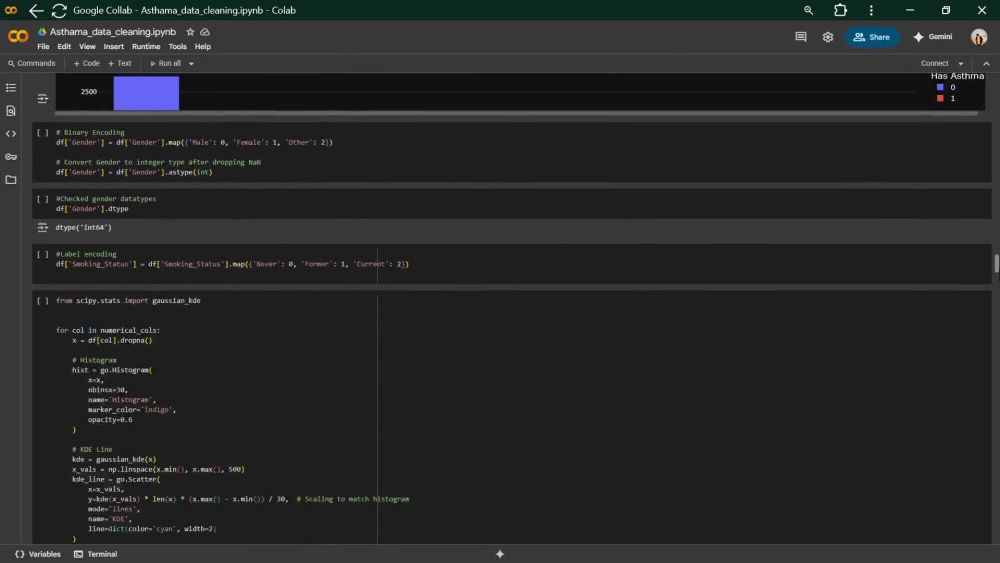The width and height of the screenshot is (1000, 563).
Task: Click the blue histogram bar
Action: (x=146, y=93)
